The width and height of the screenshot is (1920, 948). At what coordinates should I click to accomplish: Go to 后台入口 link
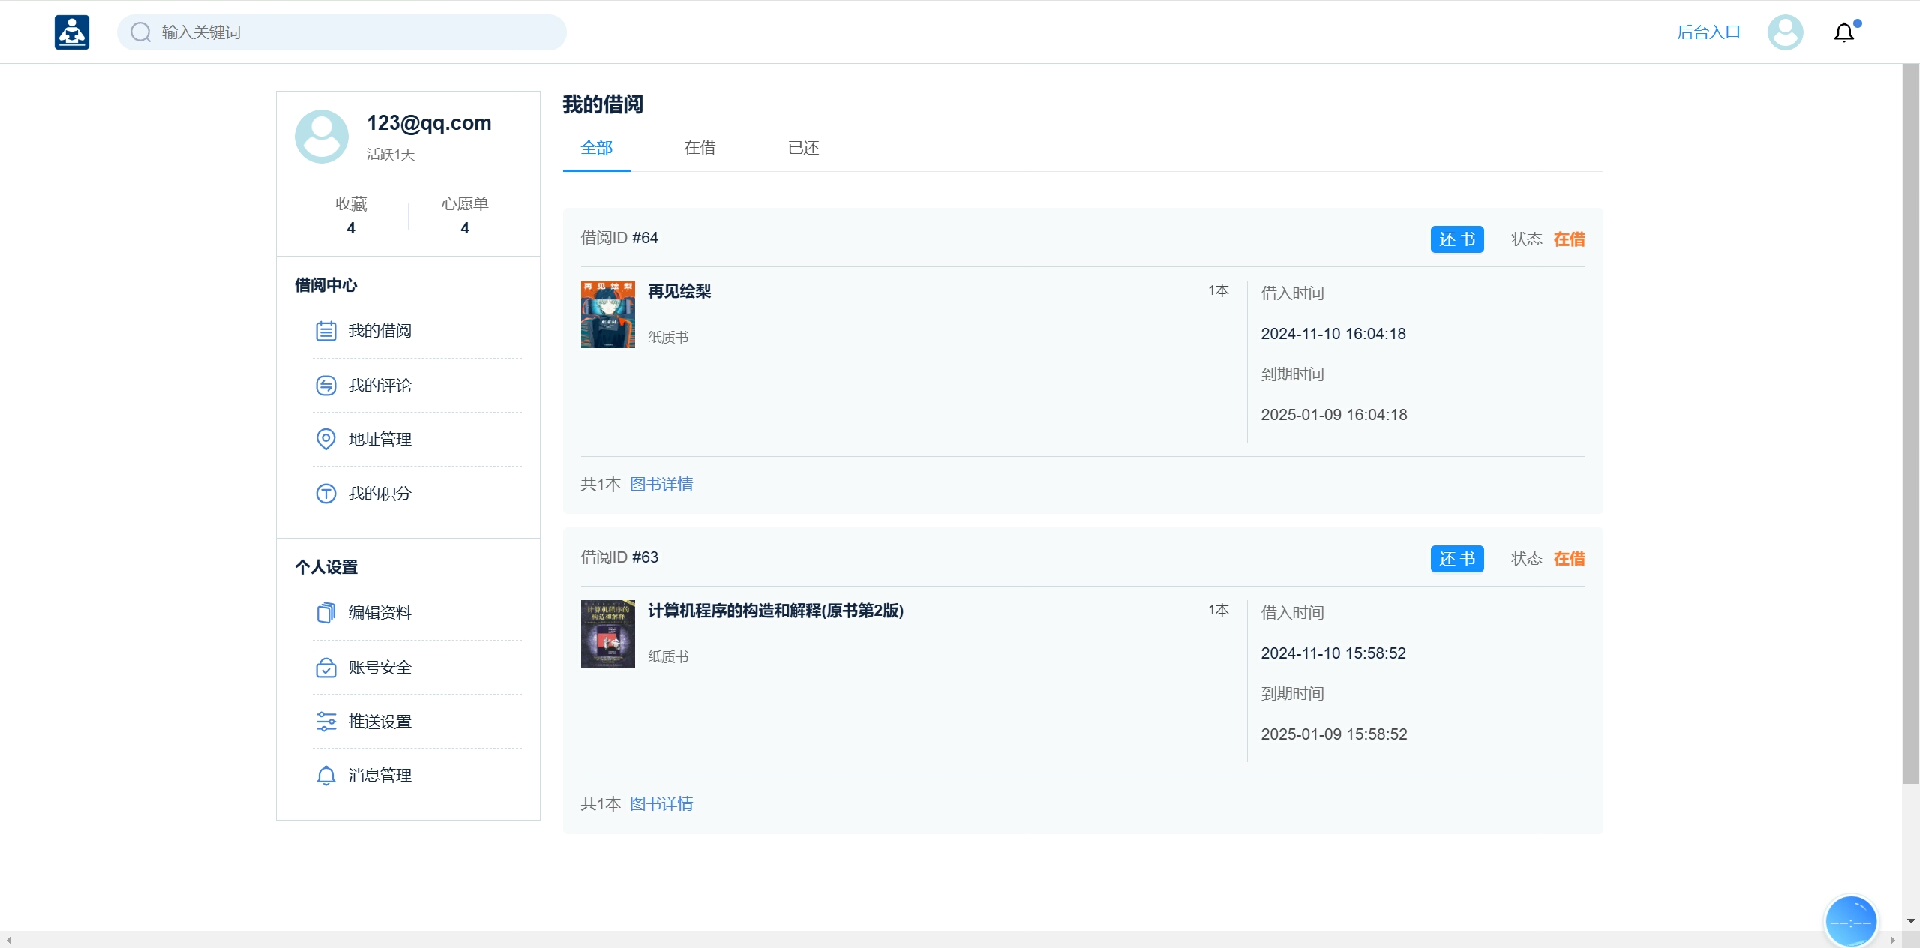pos(1709,32)
